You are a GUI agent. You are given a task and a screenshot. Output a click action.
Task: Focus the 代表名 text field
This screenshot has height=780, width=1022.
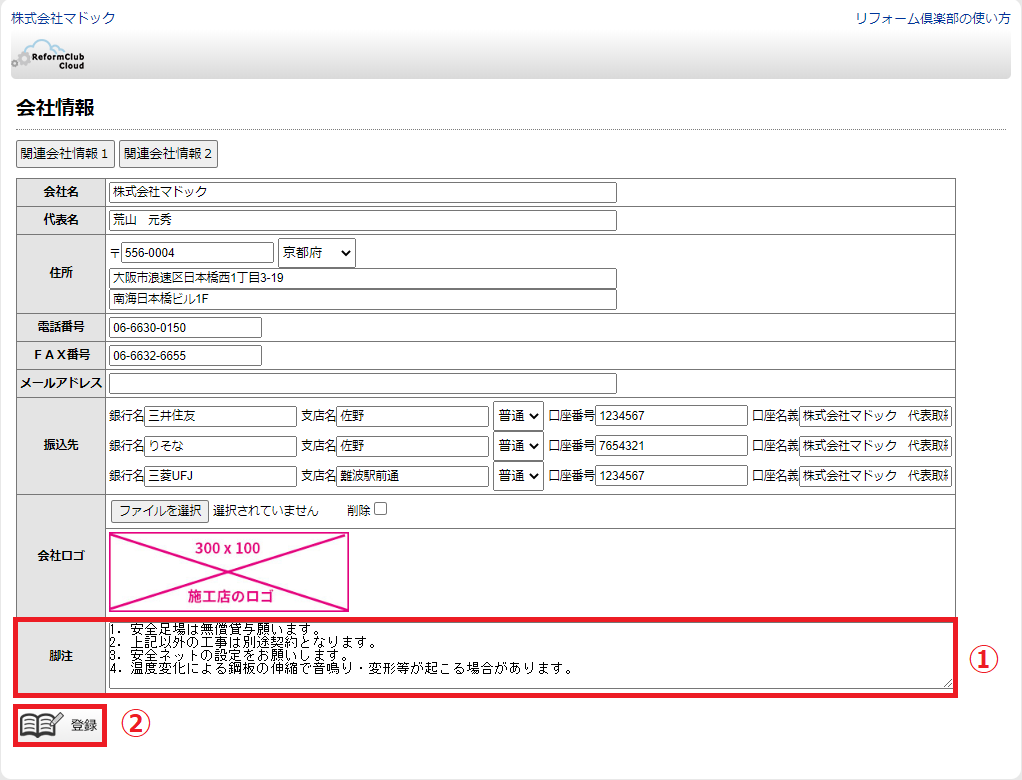pos(362,220)
